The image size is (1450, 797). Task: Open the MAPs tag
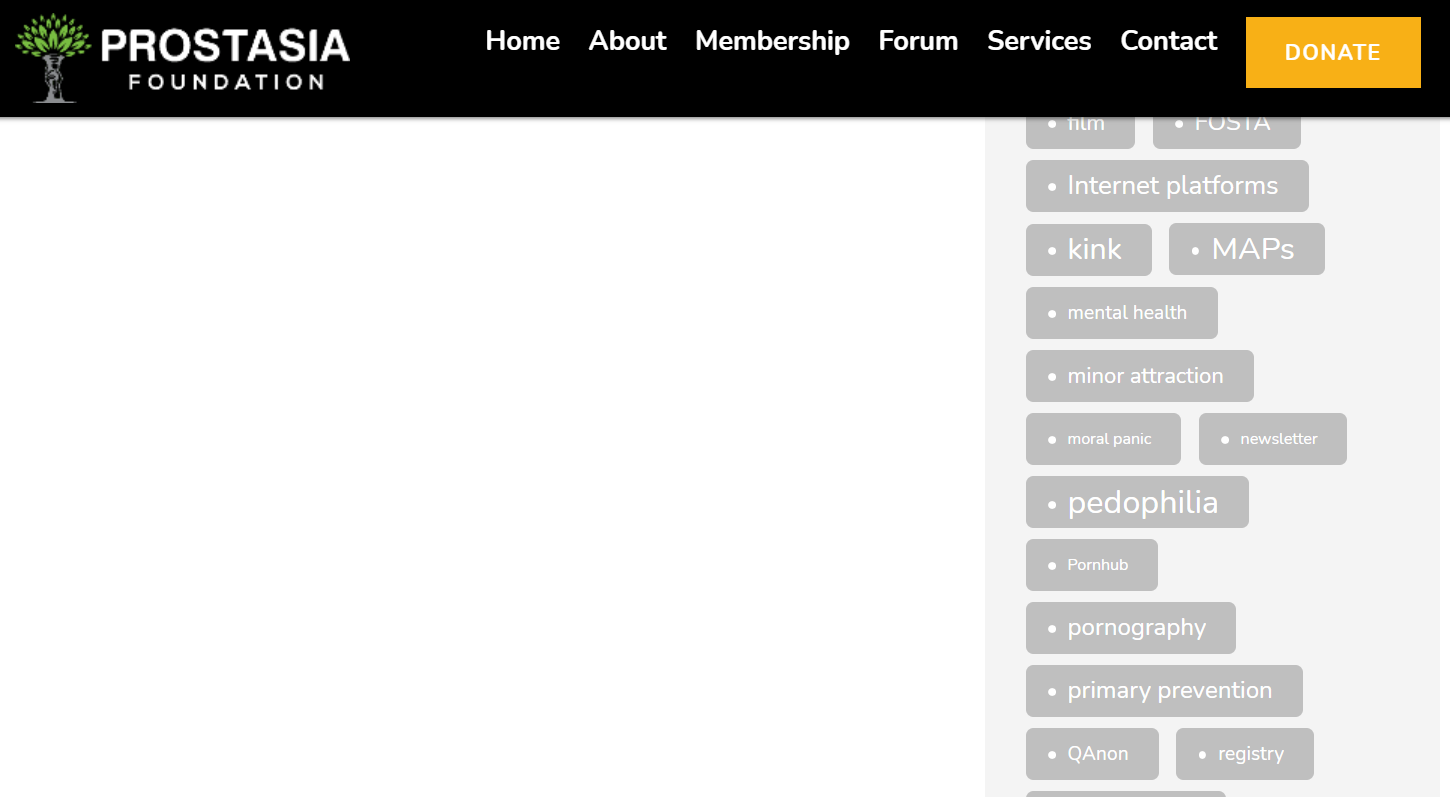1247,249
